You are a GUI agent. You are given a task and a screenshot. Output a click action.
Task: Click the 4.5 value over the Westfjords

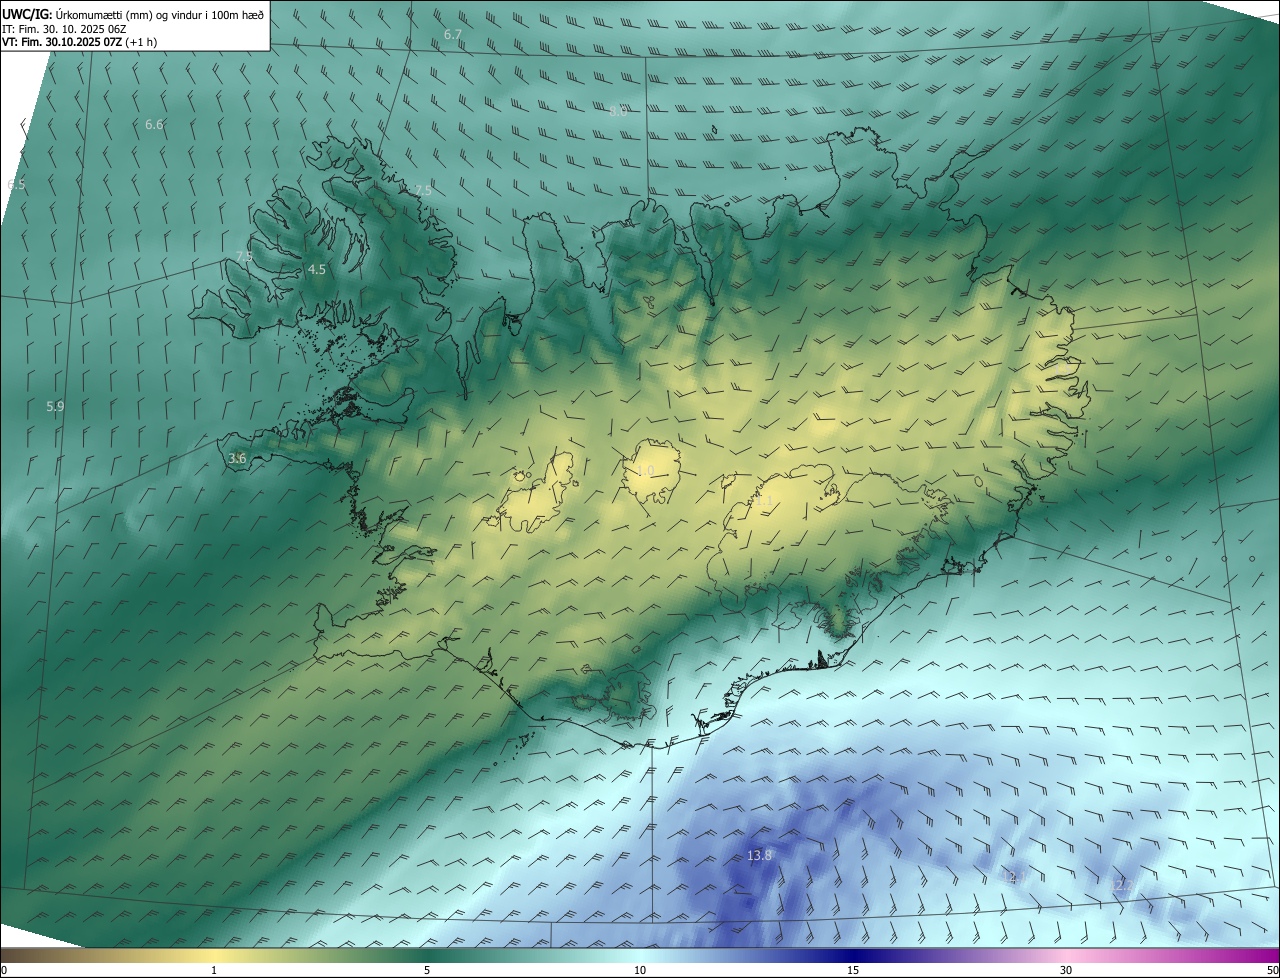click(317, 270)
